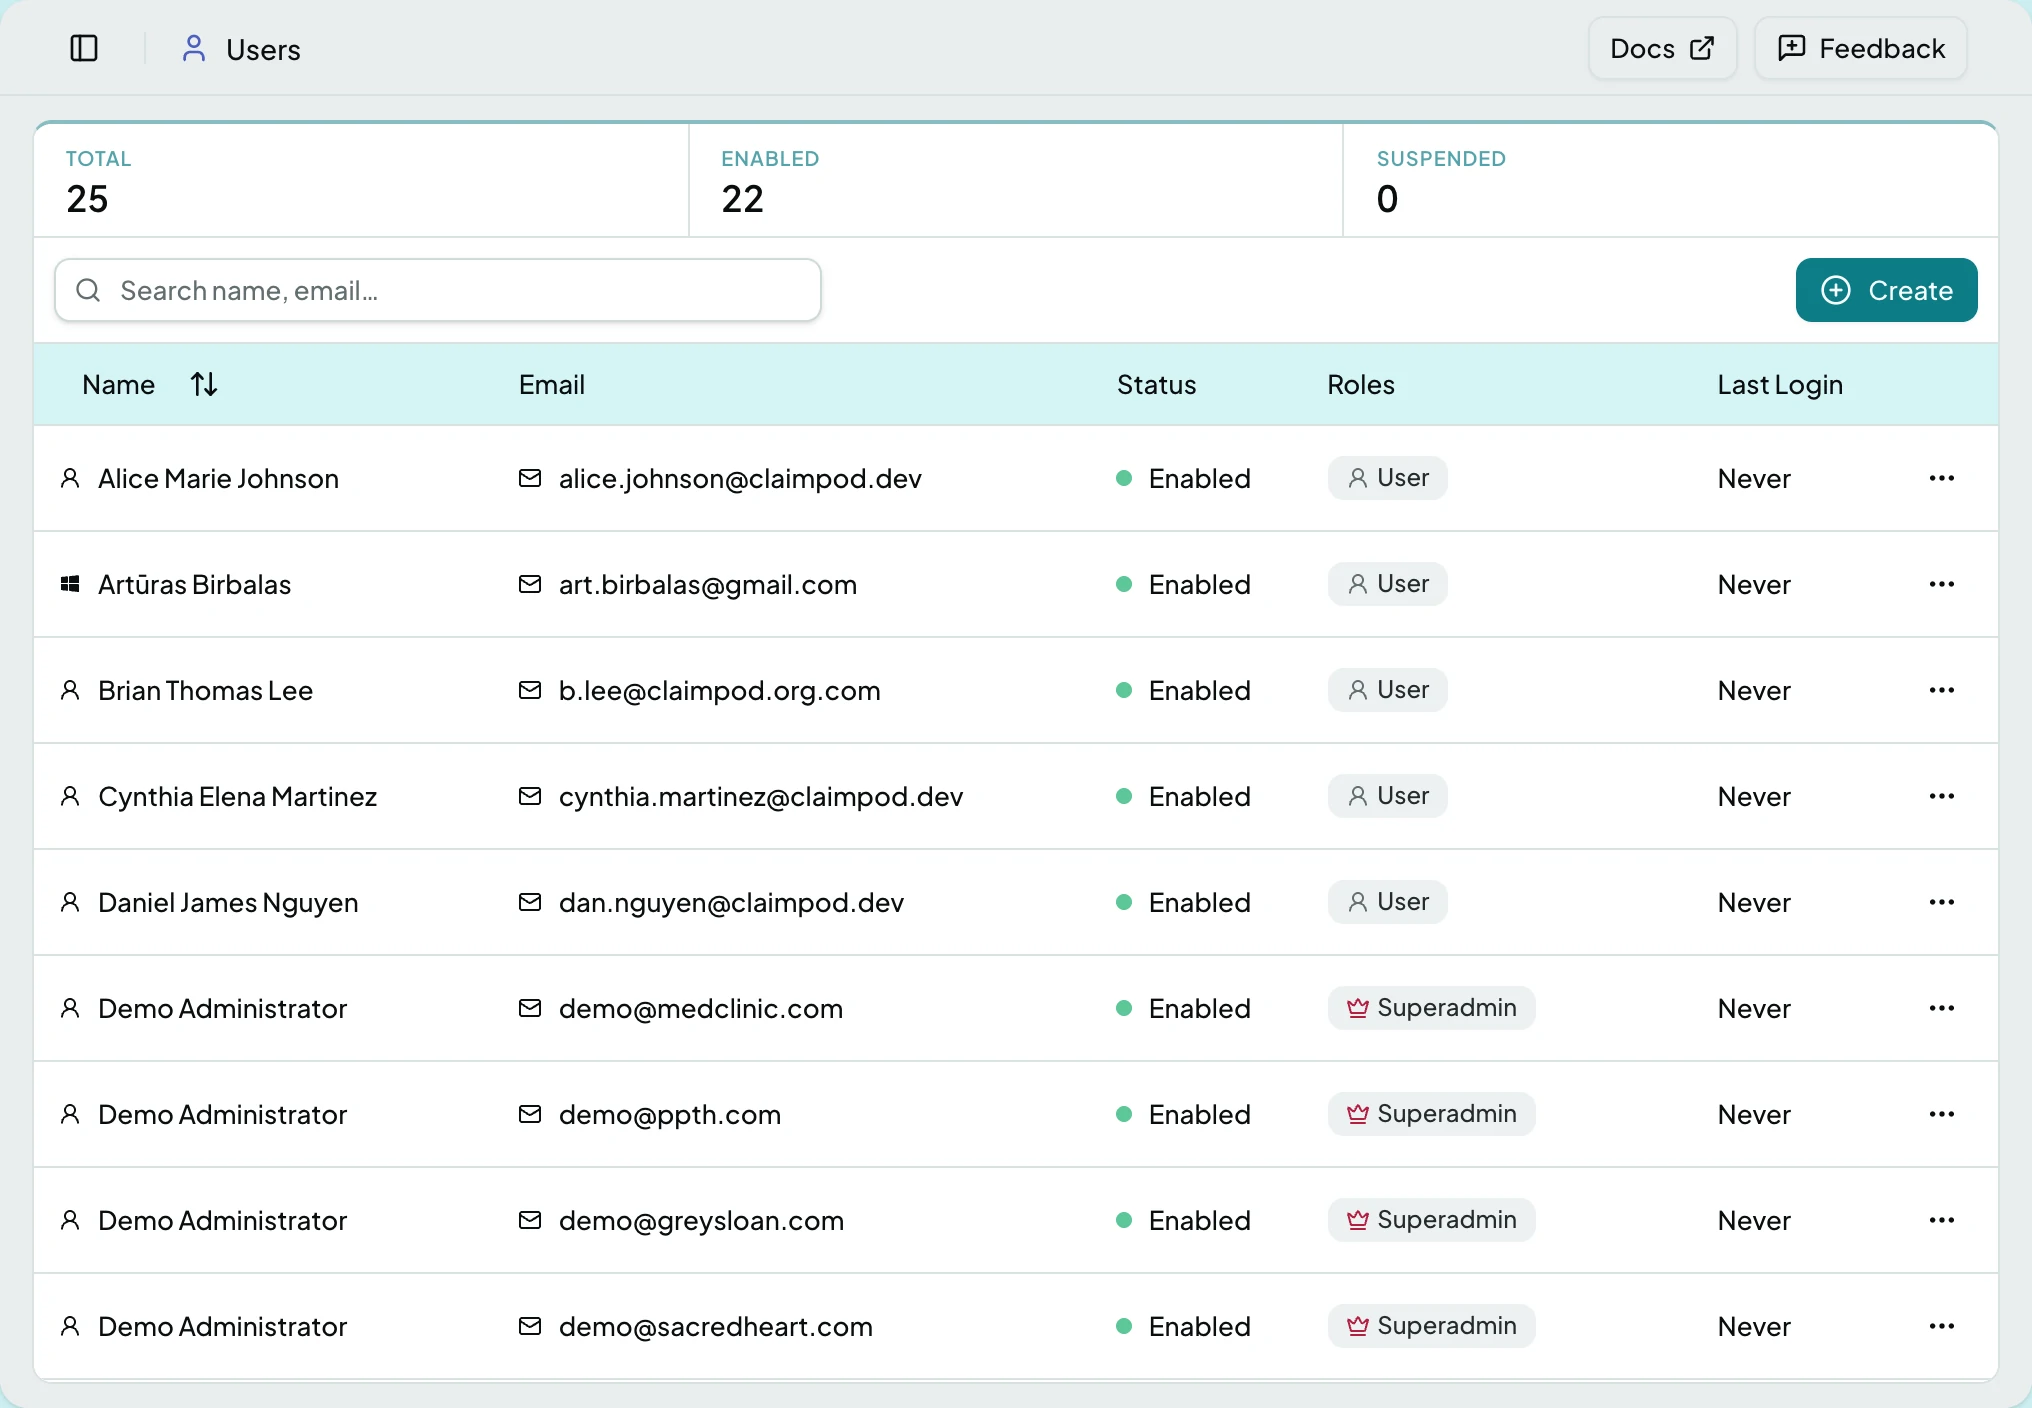Create a new user
The image size is (2032, 1408).
tap(1886, 290)
